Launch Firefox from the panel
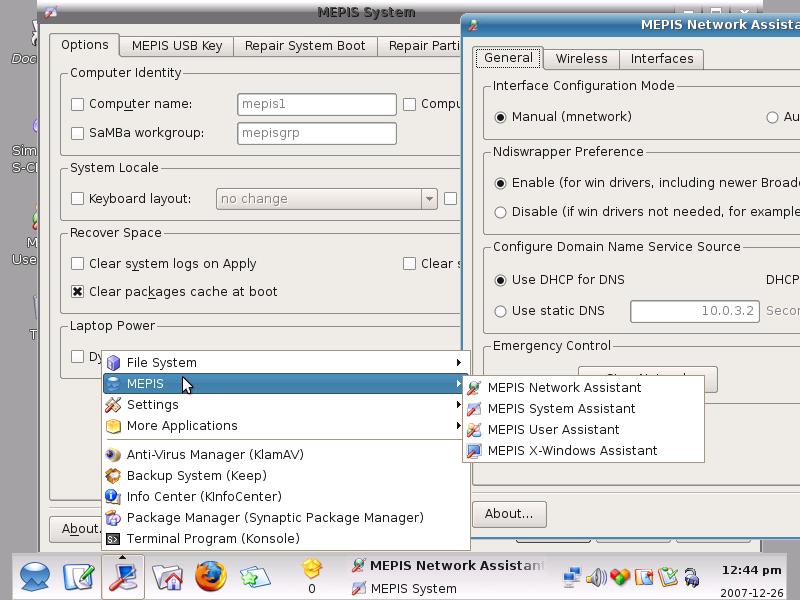The image size is (800, 600). click(211, 577)
